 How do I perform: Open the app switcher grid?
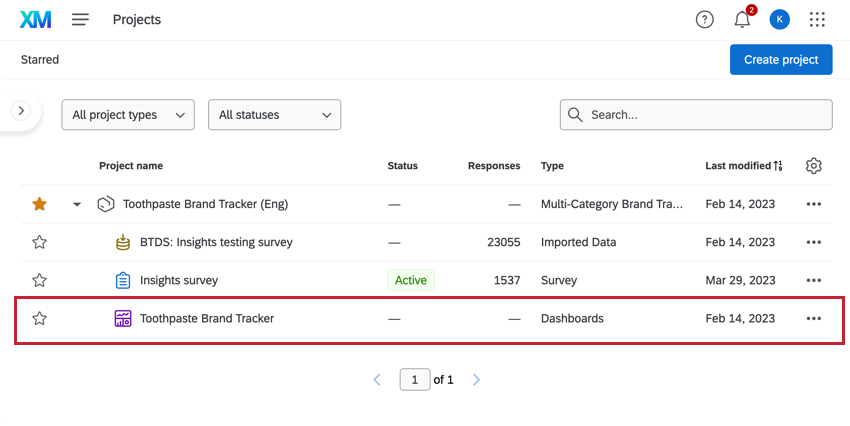817,20
